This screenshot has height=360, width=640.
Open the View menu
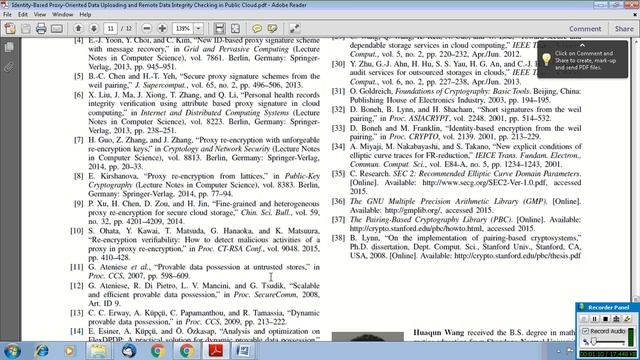coord(40,14)
